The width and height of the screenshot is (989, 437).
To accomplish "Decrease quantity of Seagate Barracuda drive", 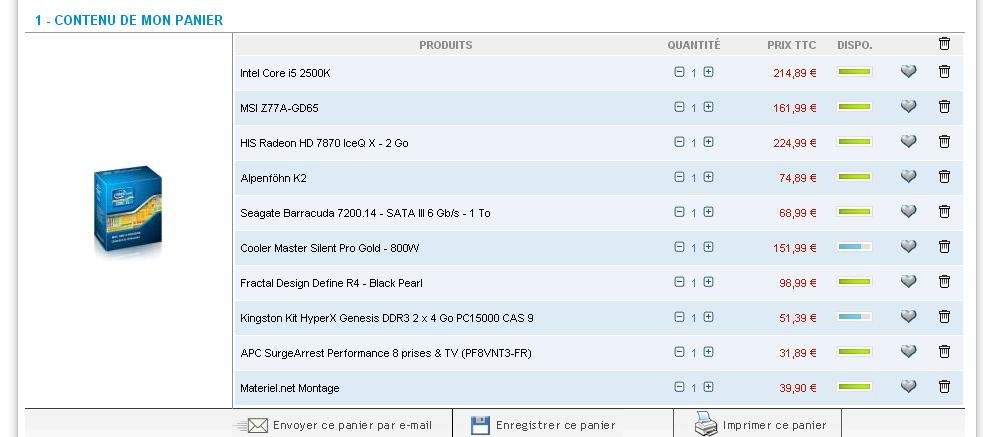I will (679, 213).
